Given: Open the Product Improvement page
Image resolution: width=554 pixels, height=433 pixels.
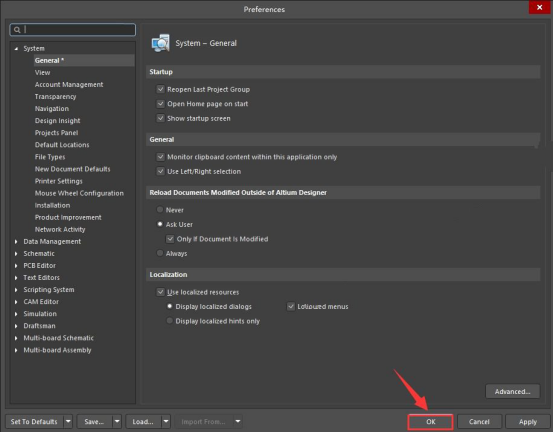Looking at the screenshot, I should click(x=68, y=217).
